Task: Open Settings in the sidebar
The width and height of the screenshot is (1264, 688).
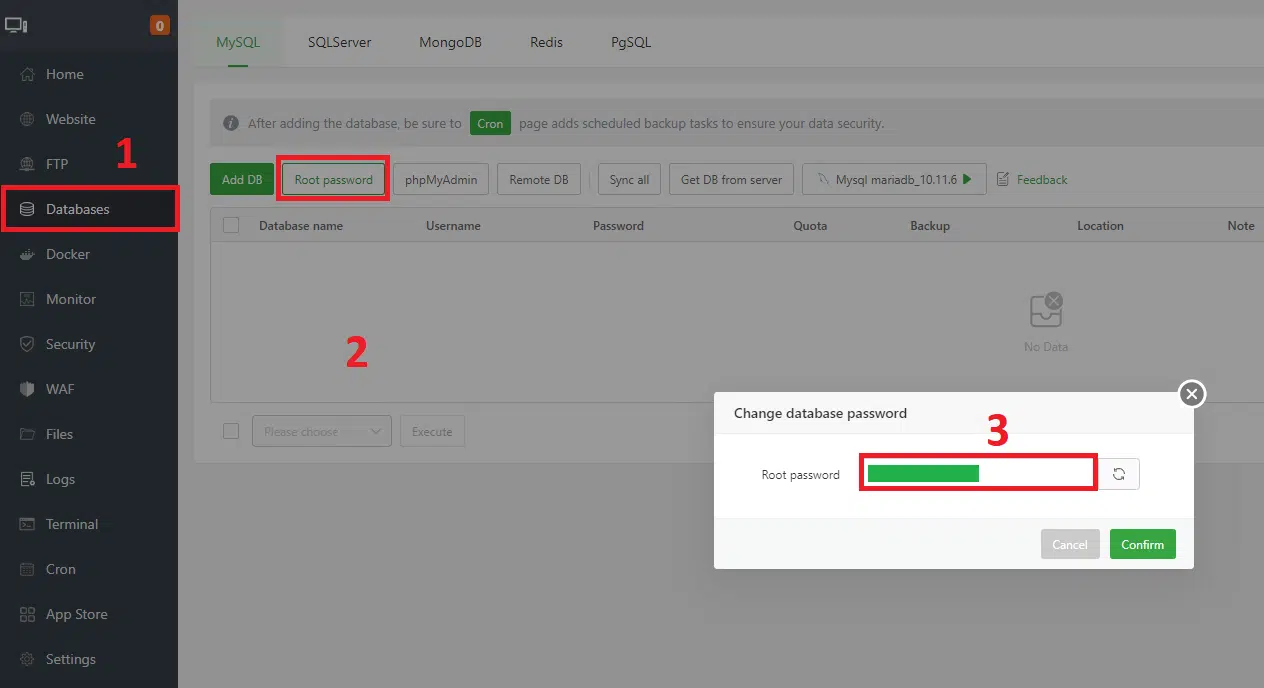Action: [x=89, y=659]
